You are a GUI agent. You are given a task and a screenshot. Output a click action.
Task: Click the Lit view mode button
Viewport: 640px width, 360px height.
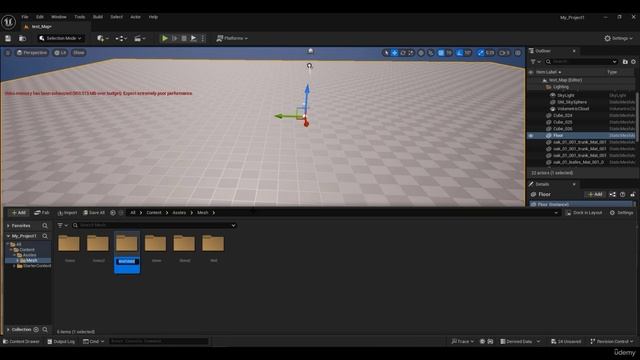pos(60,53)
